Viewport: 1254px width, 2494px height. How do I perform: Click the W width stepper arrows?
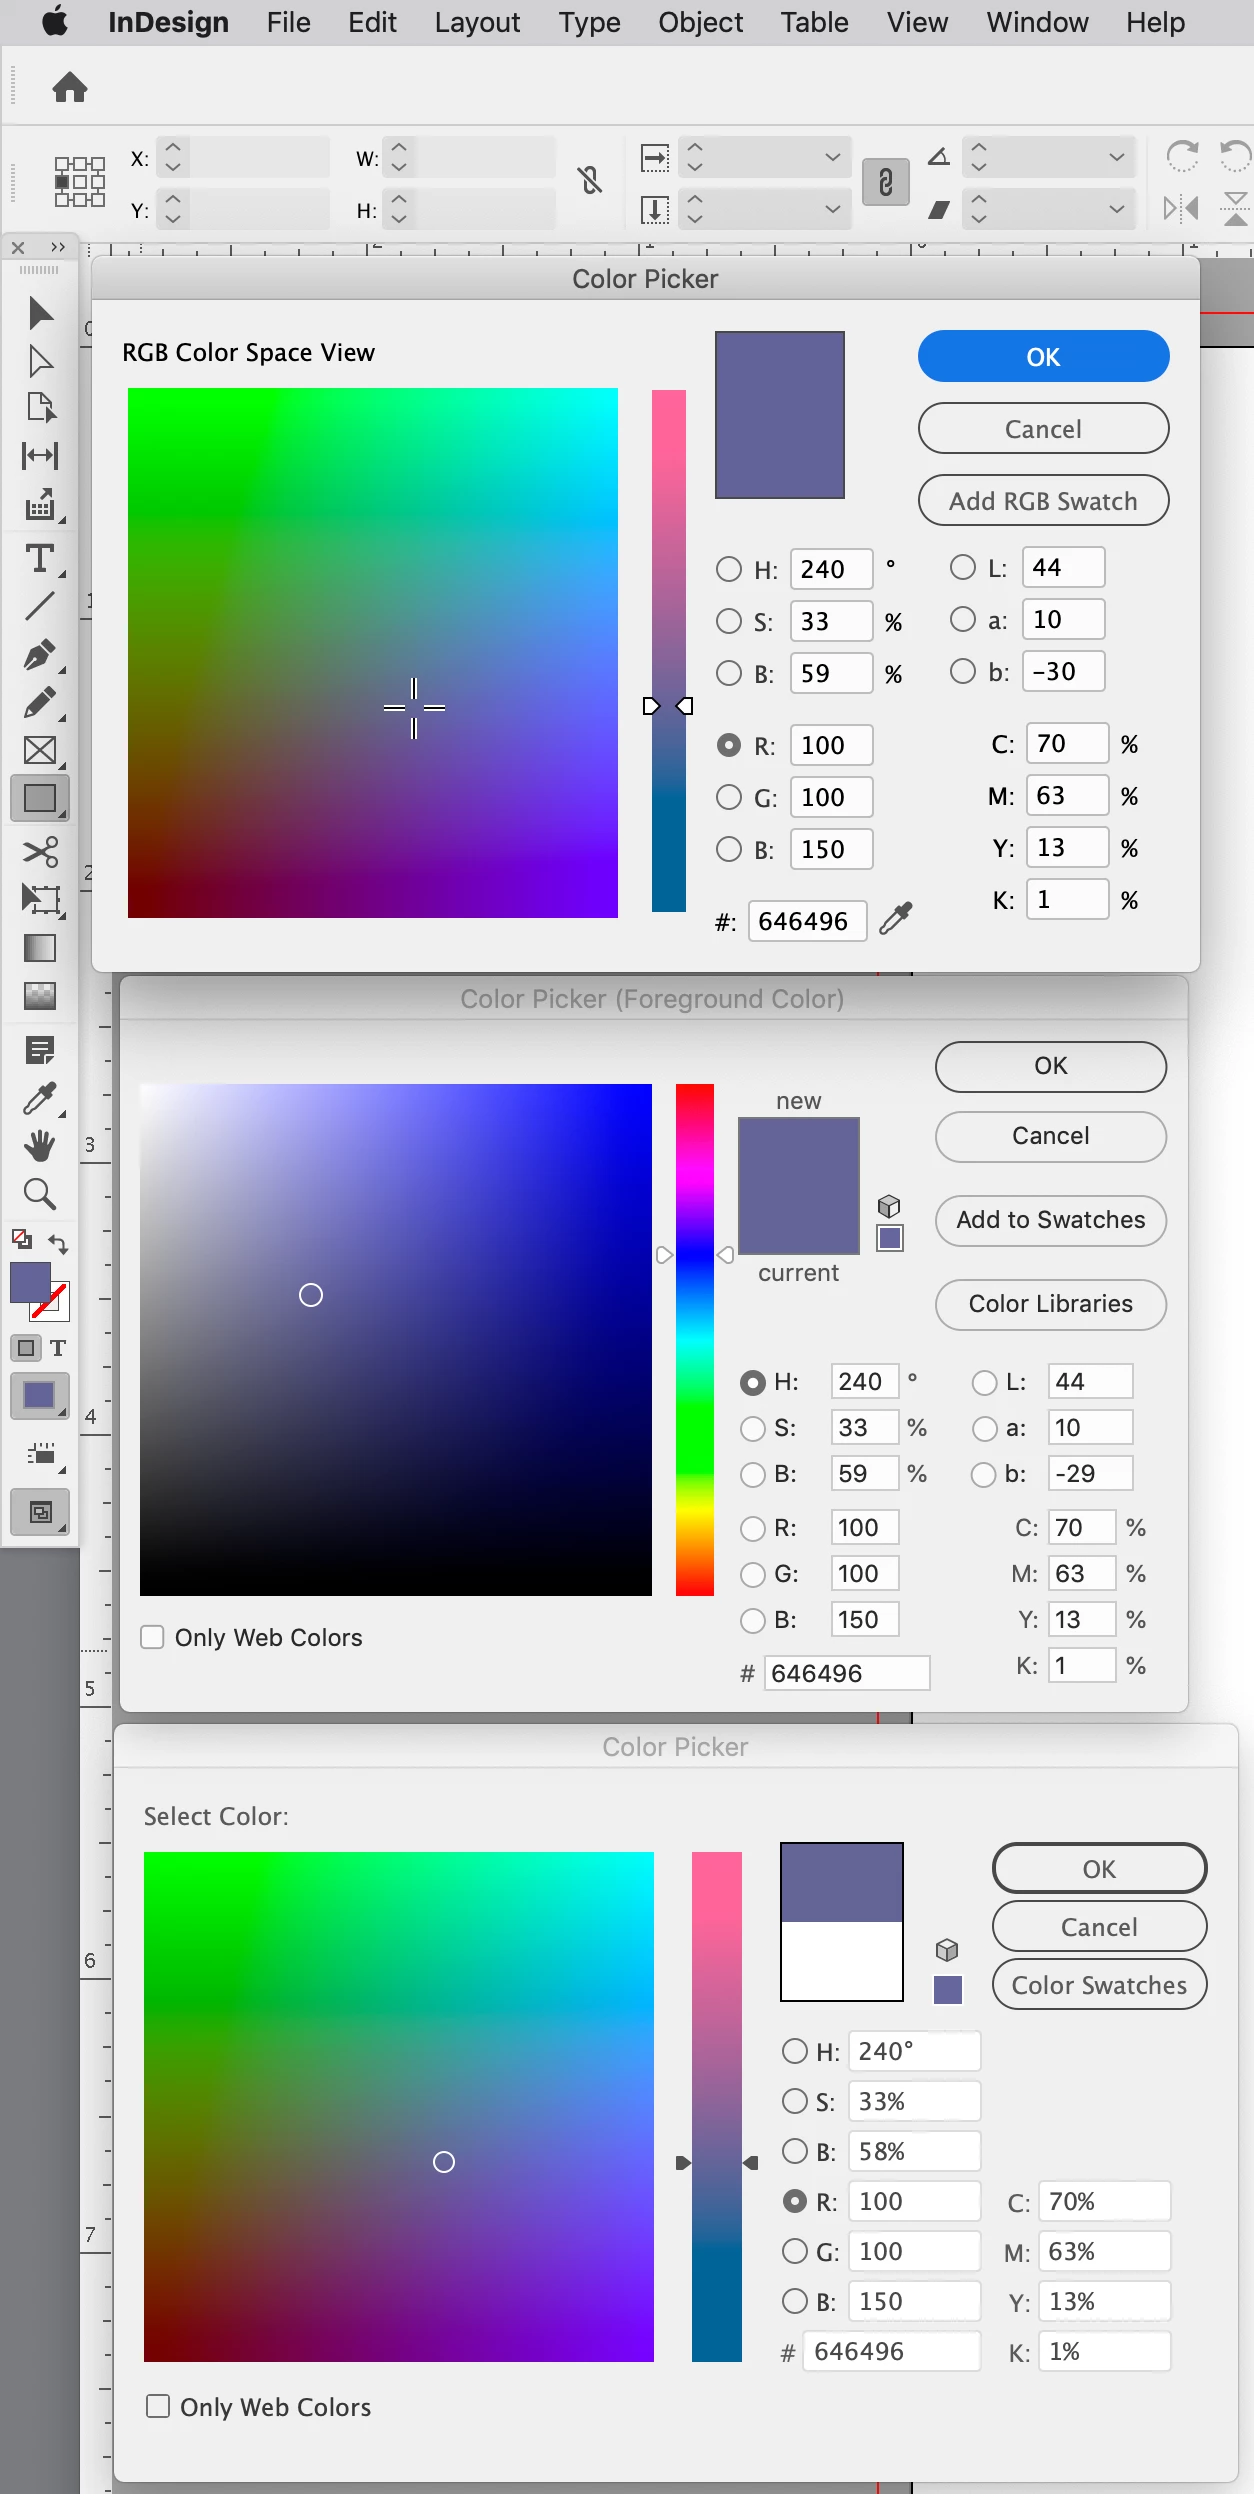pyautogui.click(x=399, y=157)
